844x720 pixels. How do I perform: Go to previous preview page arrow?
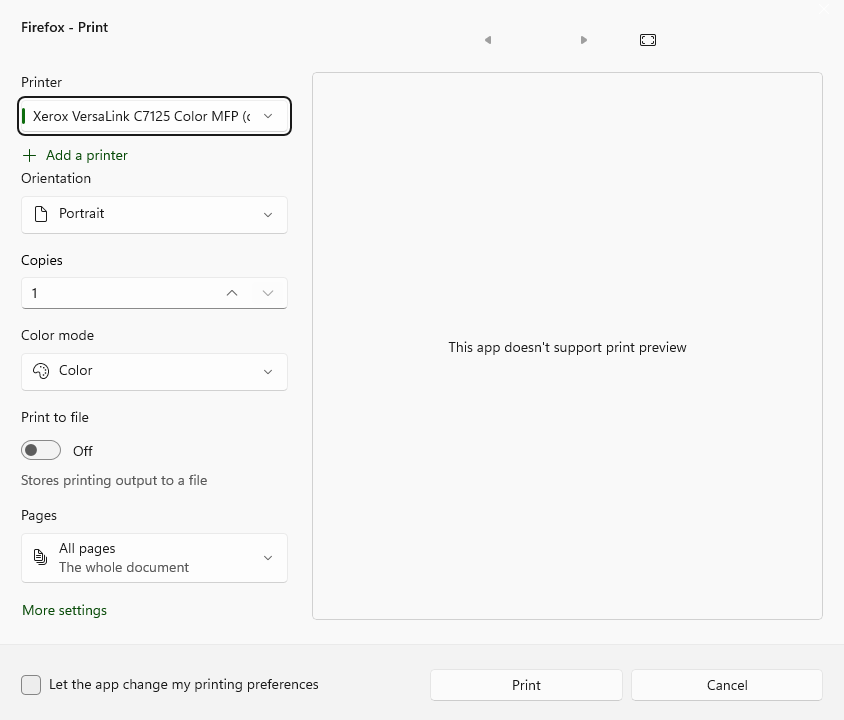pyautogui.click(x=488, y=40)
